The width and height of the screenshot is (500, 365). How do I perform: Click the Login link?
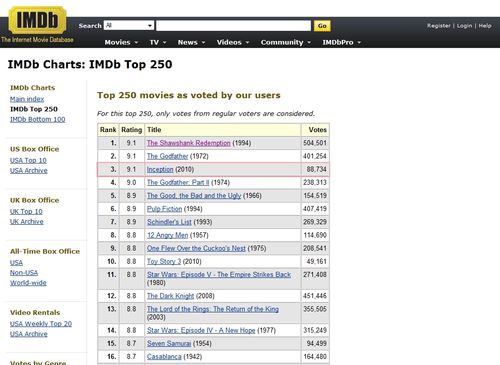click(x=464, y=26)
